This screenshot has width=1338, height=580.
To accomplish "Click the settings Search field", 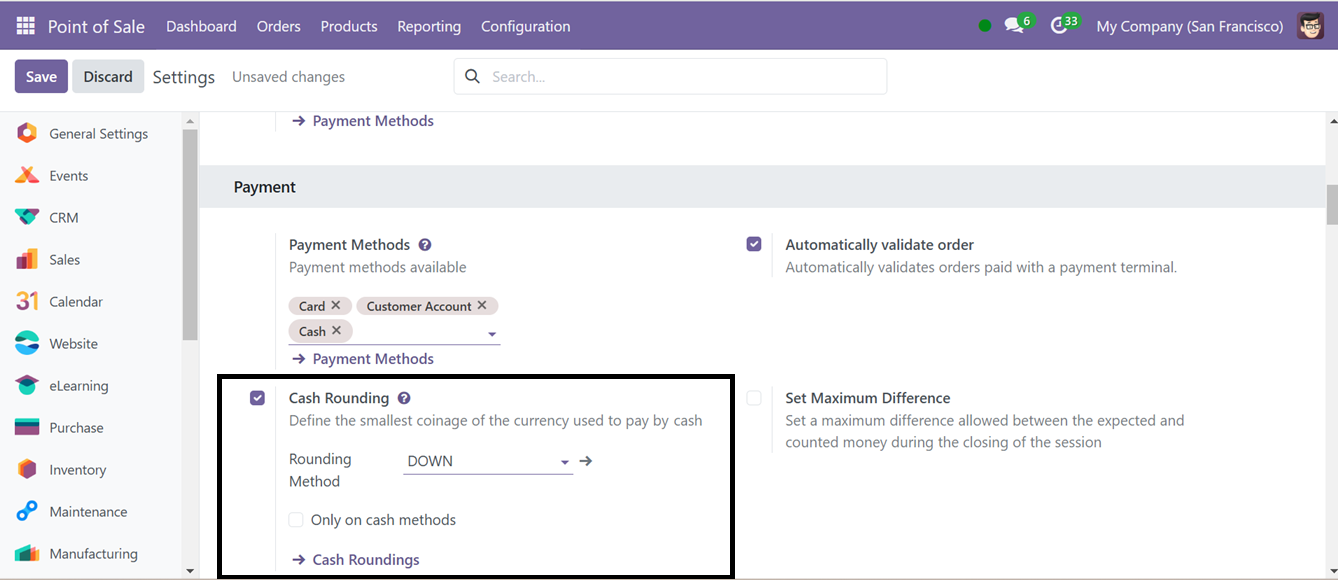I will tap(671, 76).
